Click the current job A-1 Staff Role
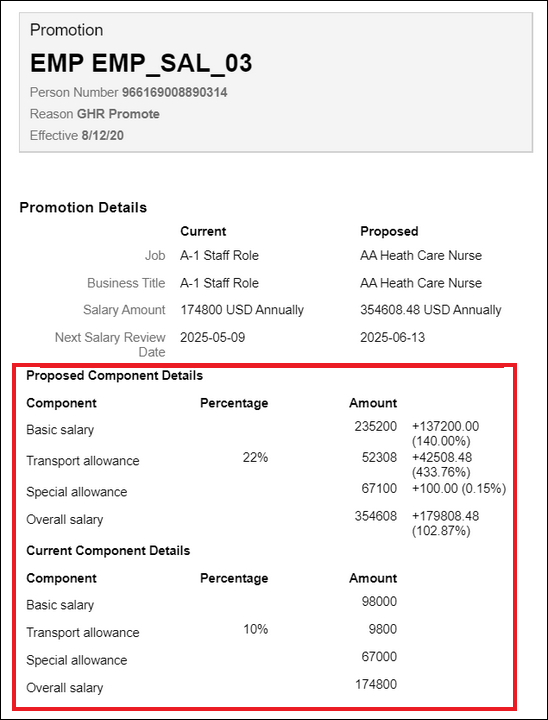The width and height of the screenshot is (548, 720). coord(219,255)
